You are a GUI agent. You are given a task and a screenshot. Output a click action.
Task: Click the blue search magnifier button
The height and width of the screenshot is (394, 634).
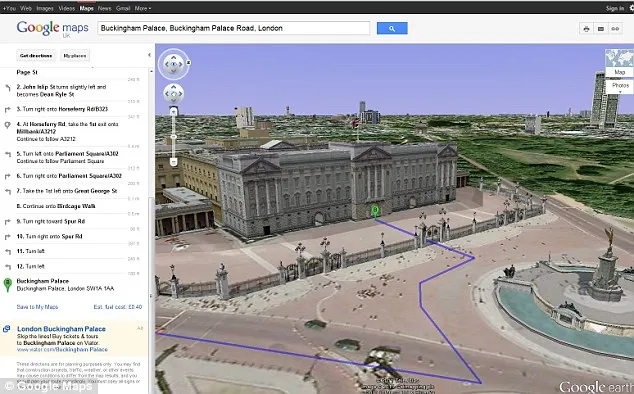click(x=392, y=28)
